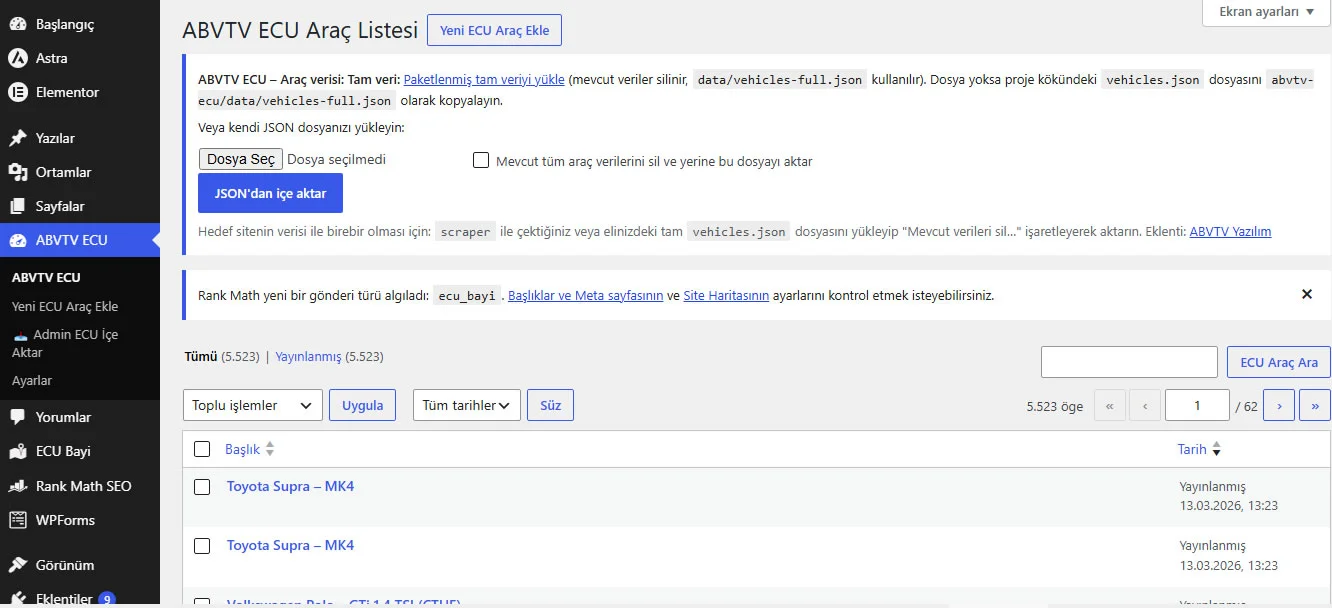Open the ABVTV Yazılım link
Image resolution: width=1332 pixels, height=608 pixels.
pos(1230,231)
